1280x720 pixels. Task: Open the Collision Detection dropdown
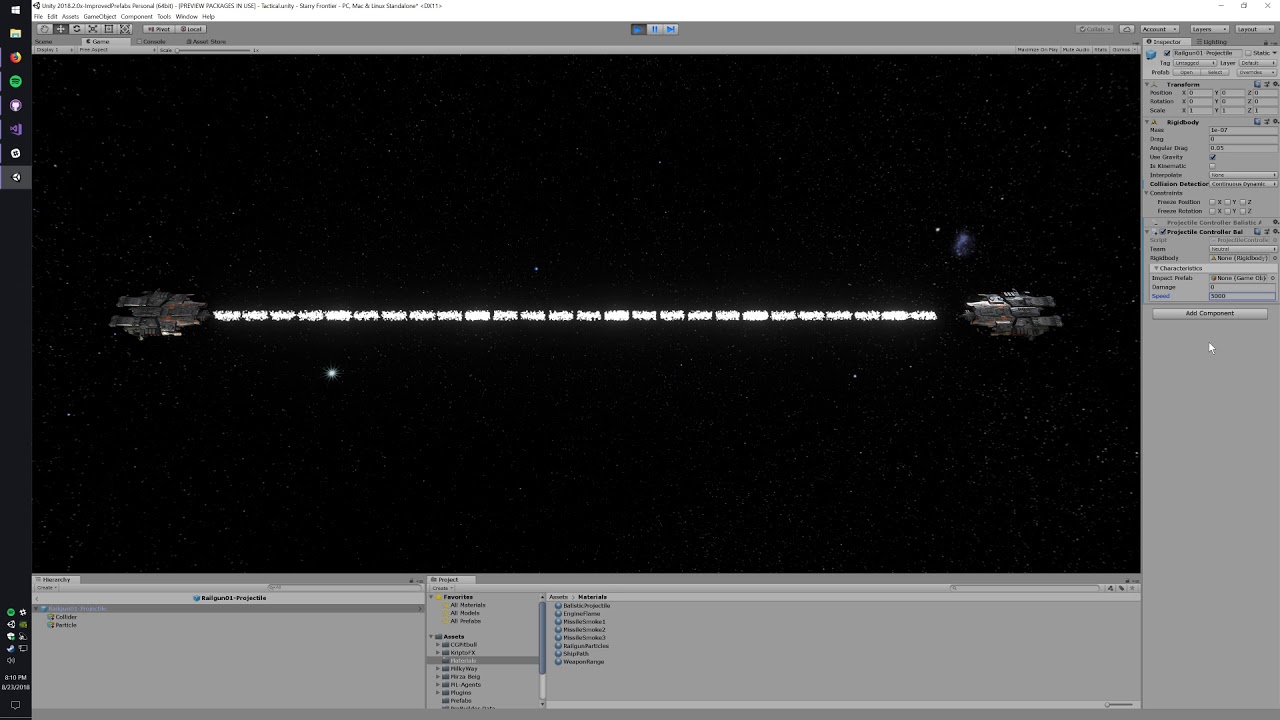coord(1242,184)
